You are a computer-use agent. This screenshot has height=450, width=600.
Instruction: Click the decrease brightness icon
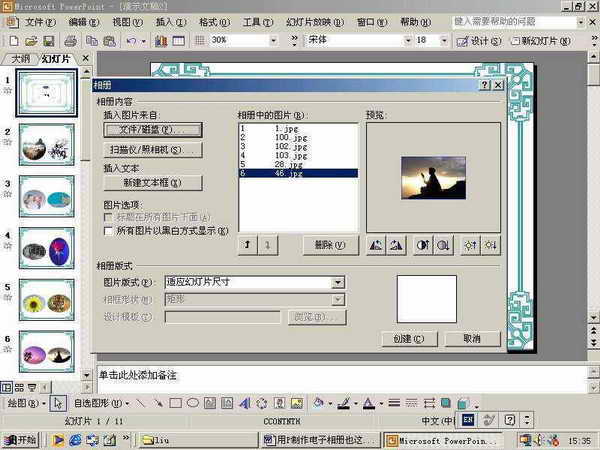tap(489, 245)
